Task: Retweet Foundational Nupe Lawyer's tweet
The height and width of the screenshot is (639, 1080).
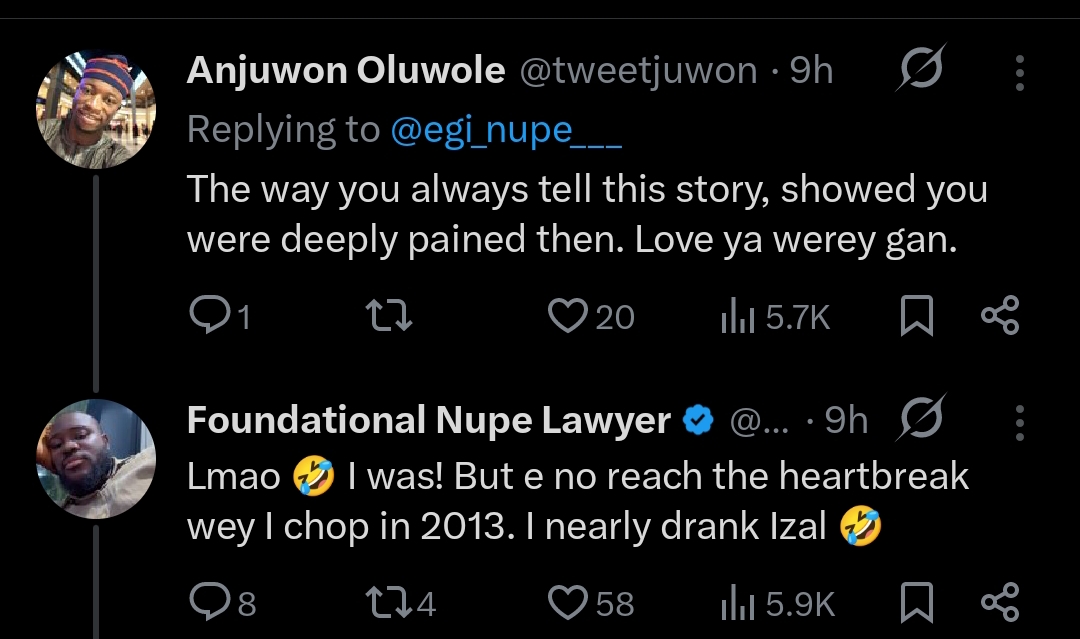Action: pyautogui.click(x=388, y=603)
